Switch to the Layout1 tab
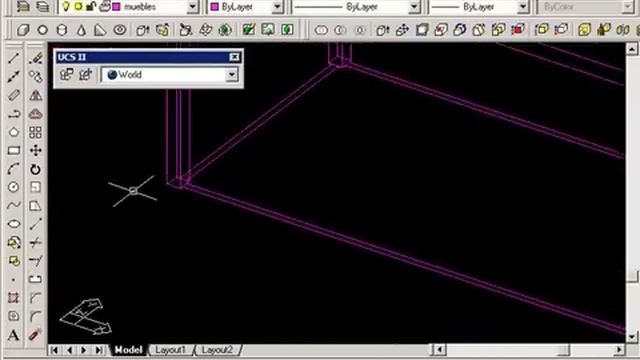 pyautogui.click(x=171, y=350)
